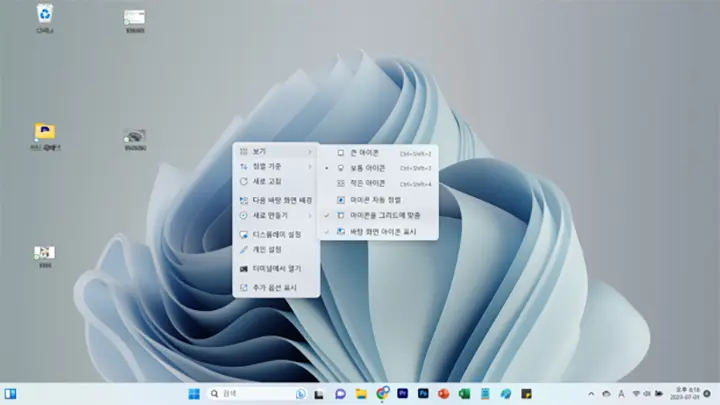Viewport: 720px width, 405px height.
Task: Open 디스플레이 설정 (Display settings)
Action: tap(276, 235)
